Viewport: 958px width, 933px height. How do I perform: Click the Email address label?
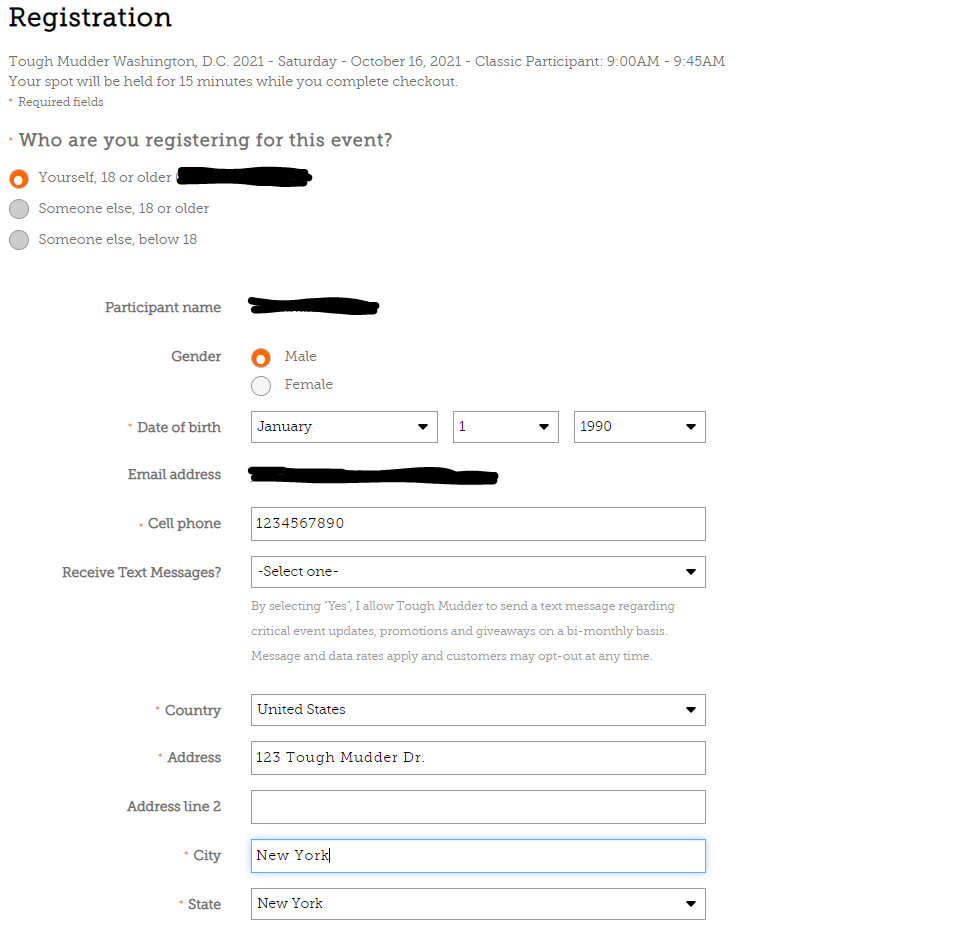coord(174,474)
